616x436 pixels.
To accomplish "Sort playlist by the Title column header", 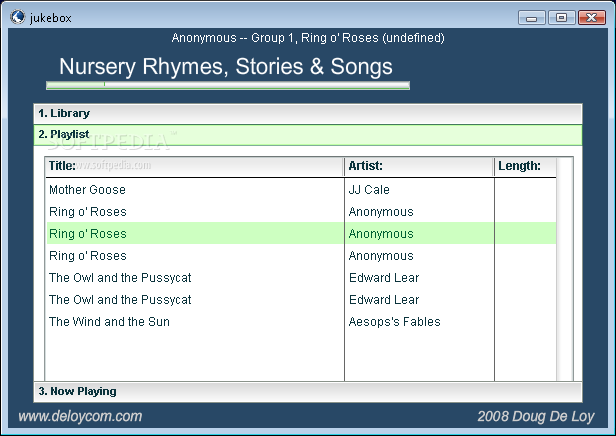I will click(194, 167).
